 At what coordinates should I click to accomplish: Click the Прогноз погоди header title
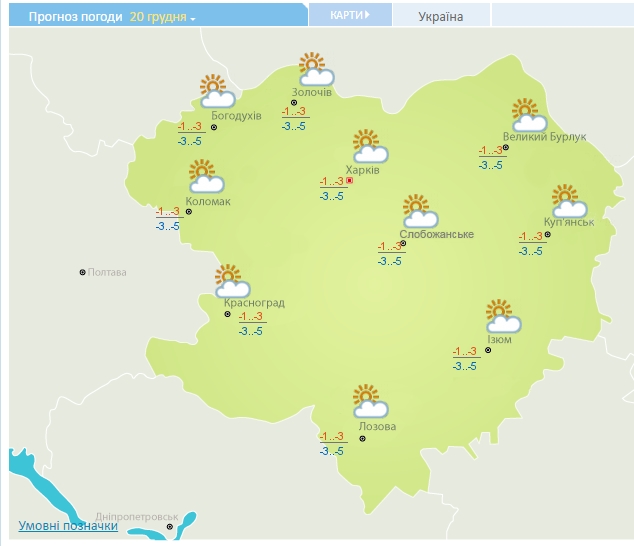click(76, 17)
